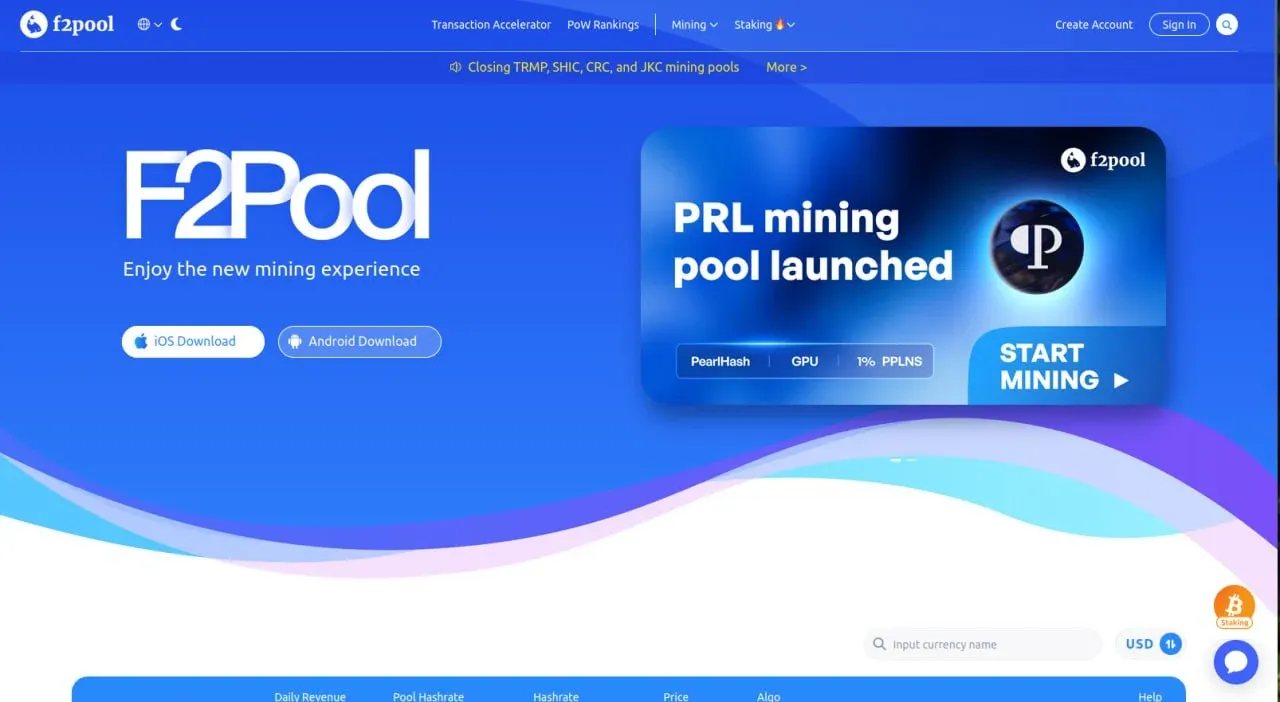This screenshot has height=702, width=1280.
Task: Click Algo column header
Action: pyautogui.click(x=768, y=696)
